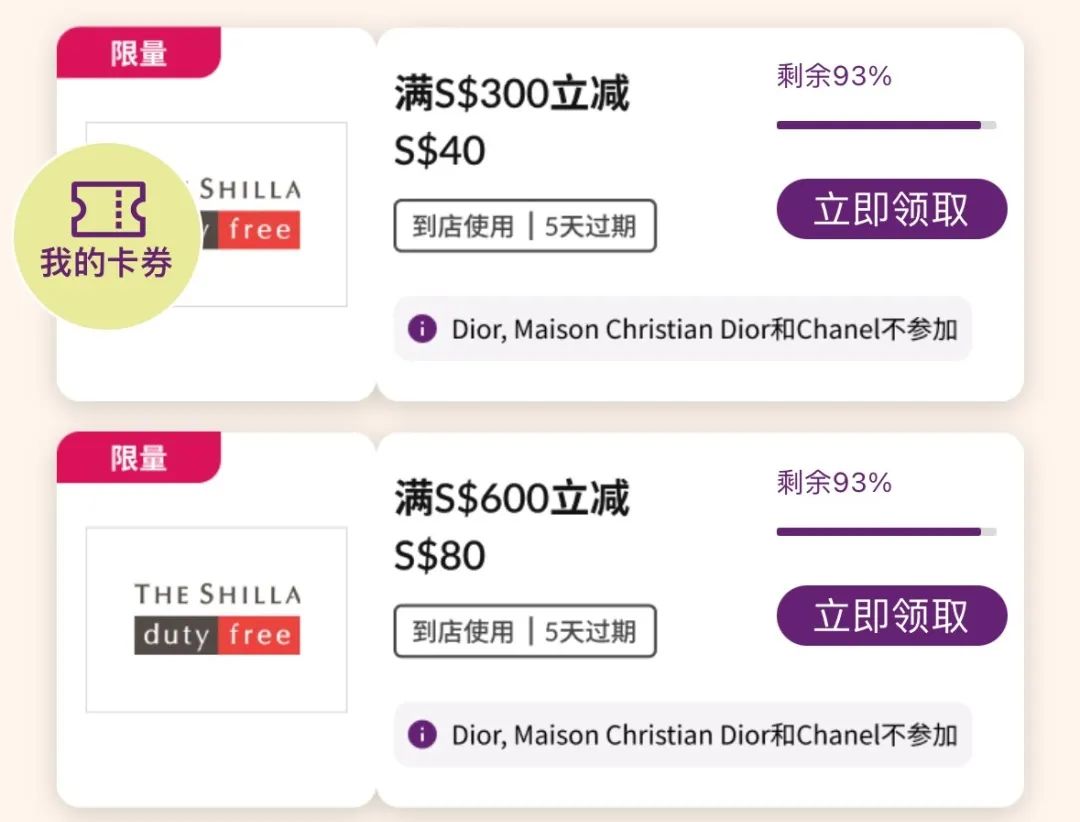Select the 到店使用 | 5天过期 tag under S$40
Screen dimensions: 1080x822
[524, 225]
